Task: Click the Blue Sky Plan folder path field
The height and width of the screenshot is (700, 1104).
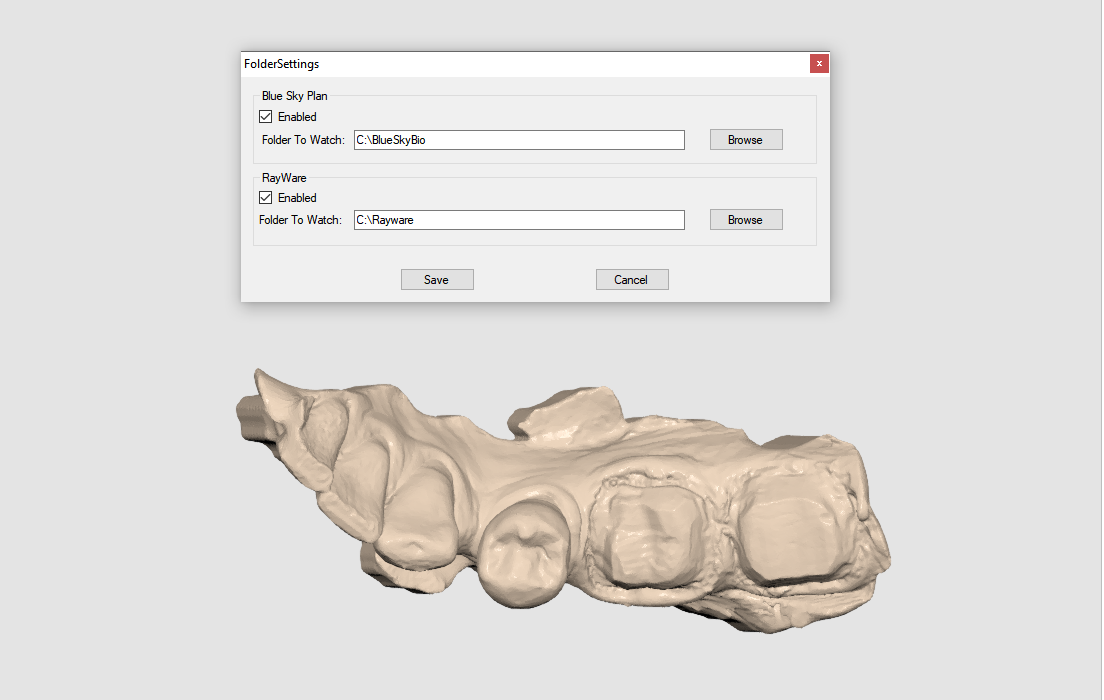Action: 519,140
